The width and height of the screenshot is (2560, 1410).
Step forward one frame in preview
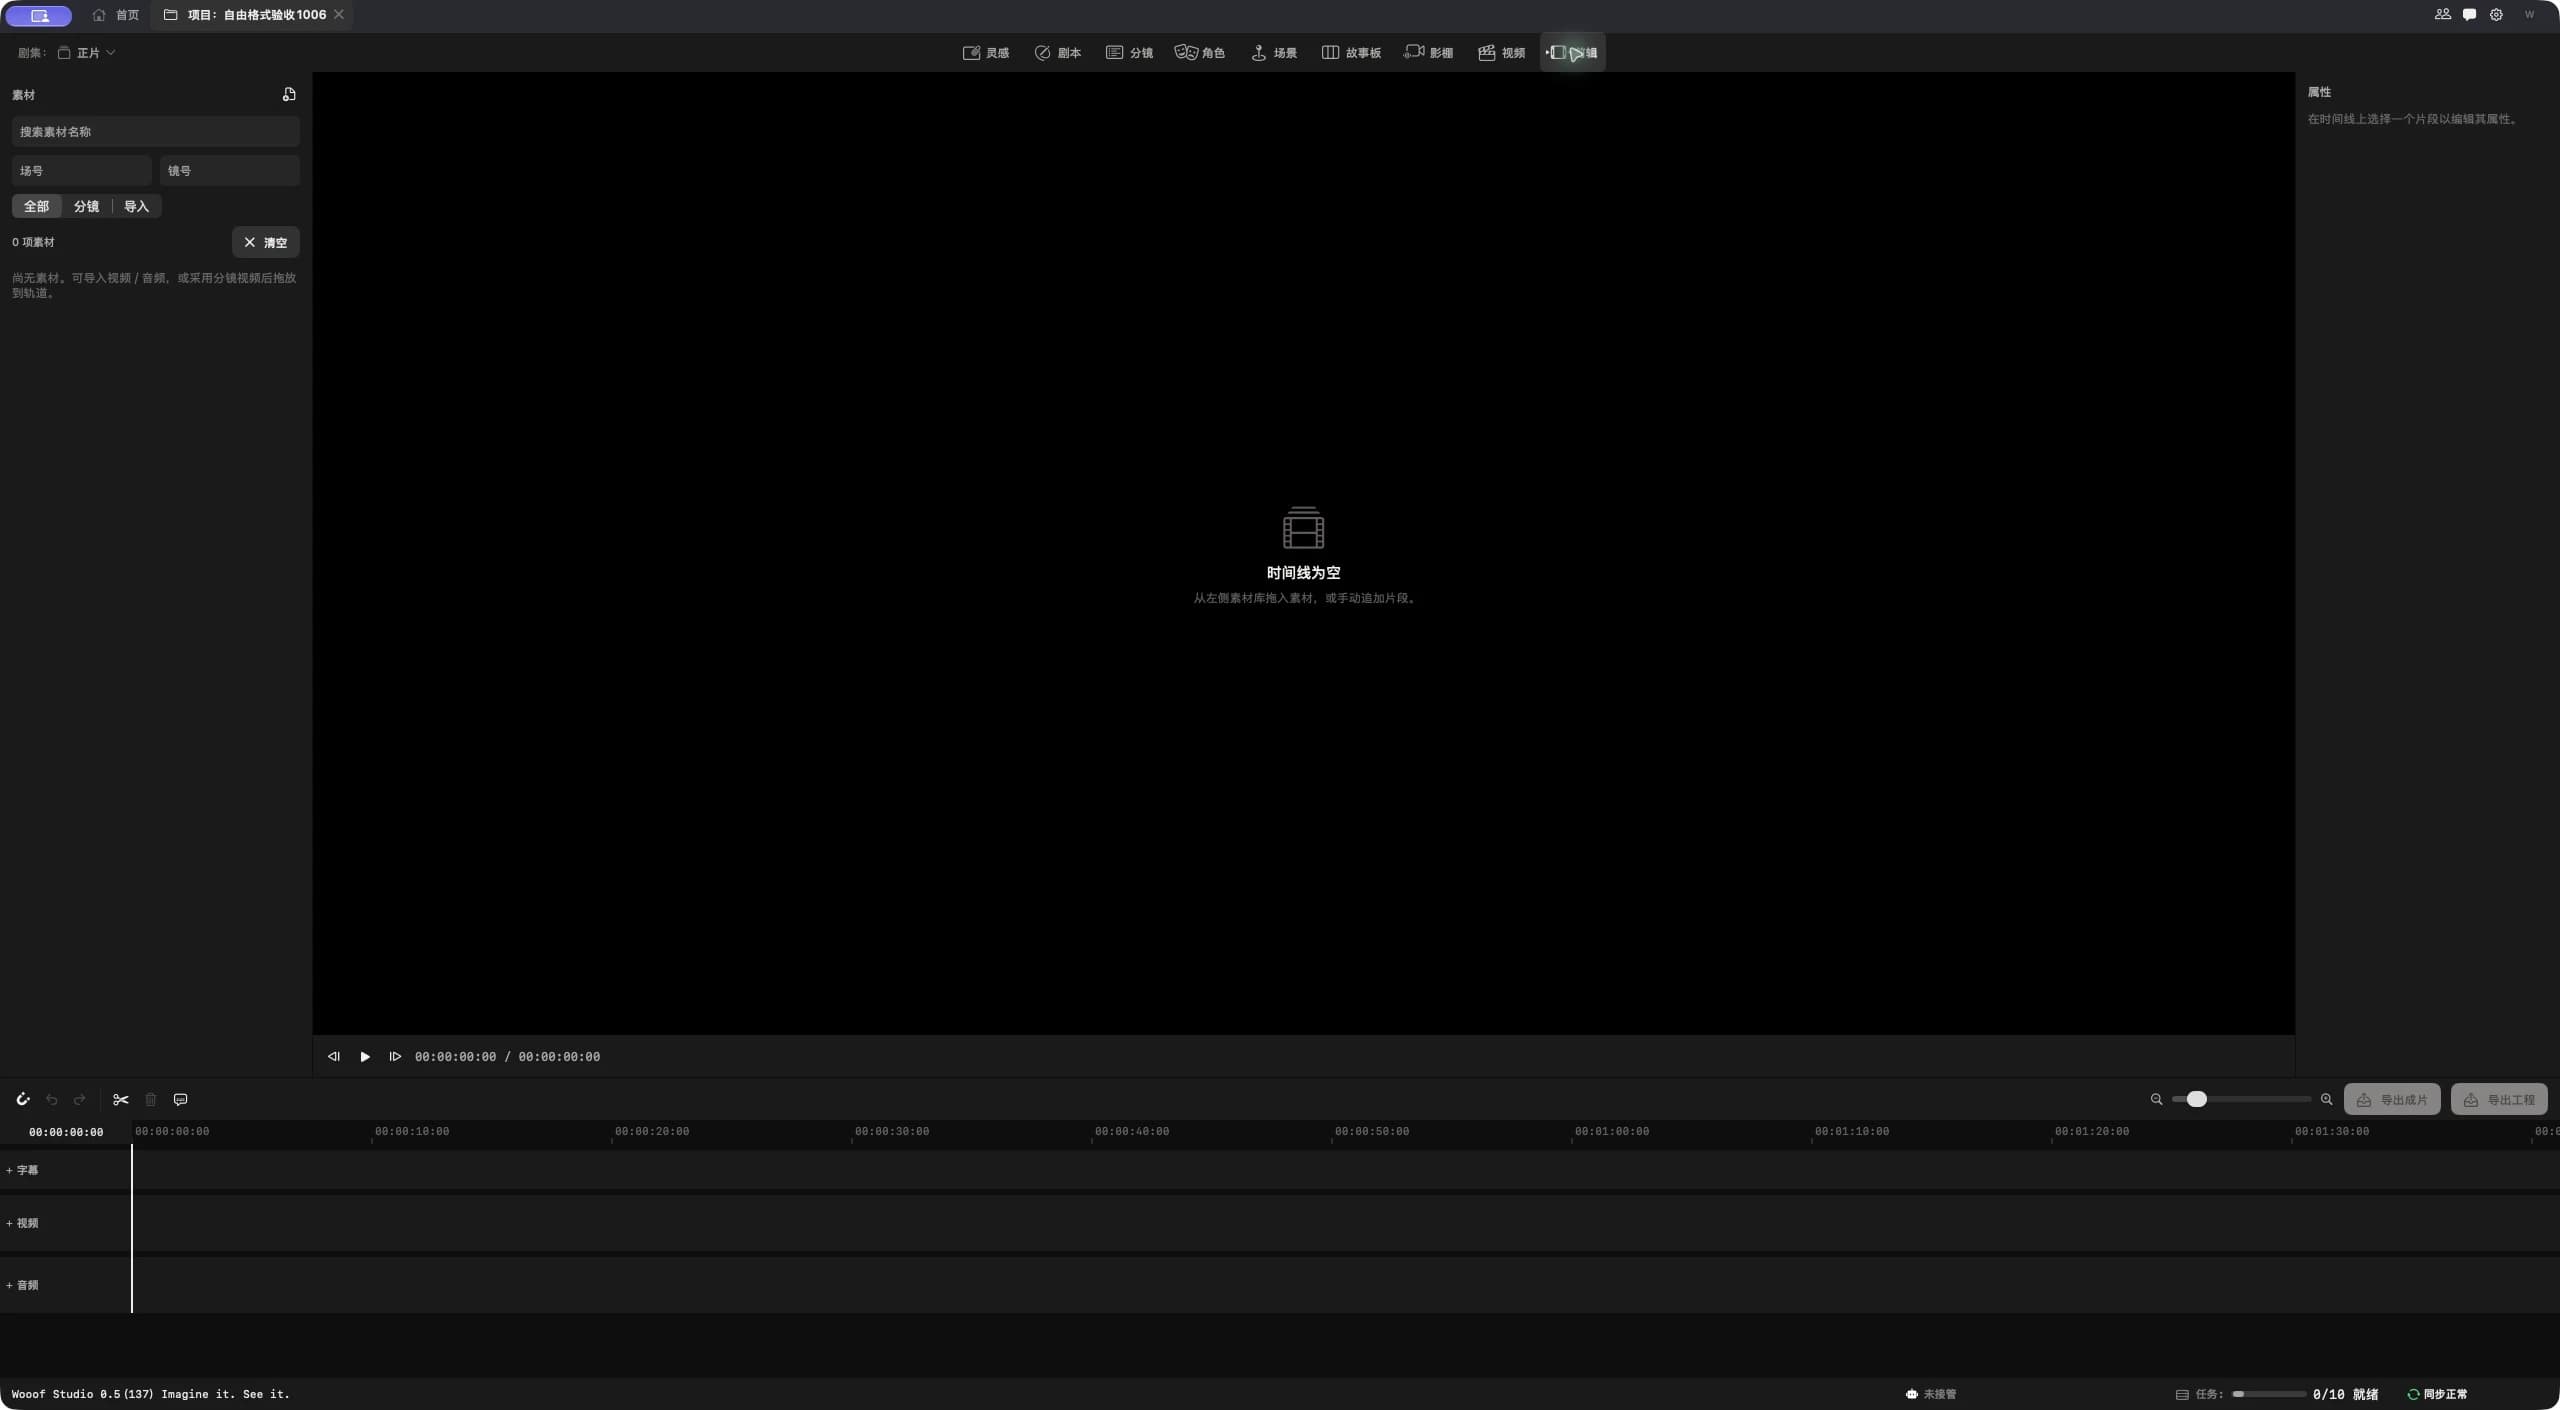coord(395,1056)
